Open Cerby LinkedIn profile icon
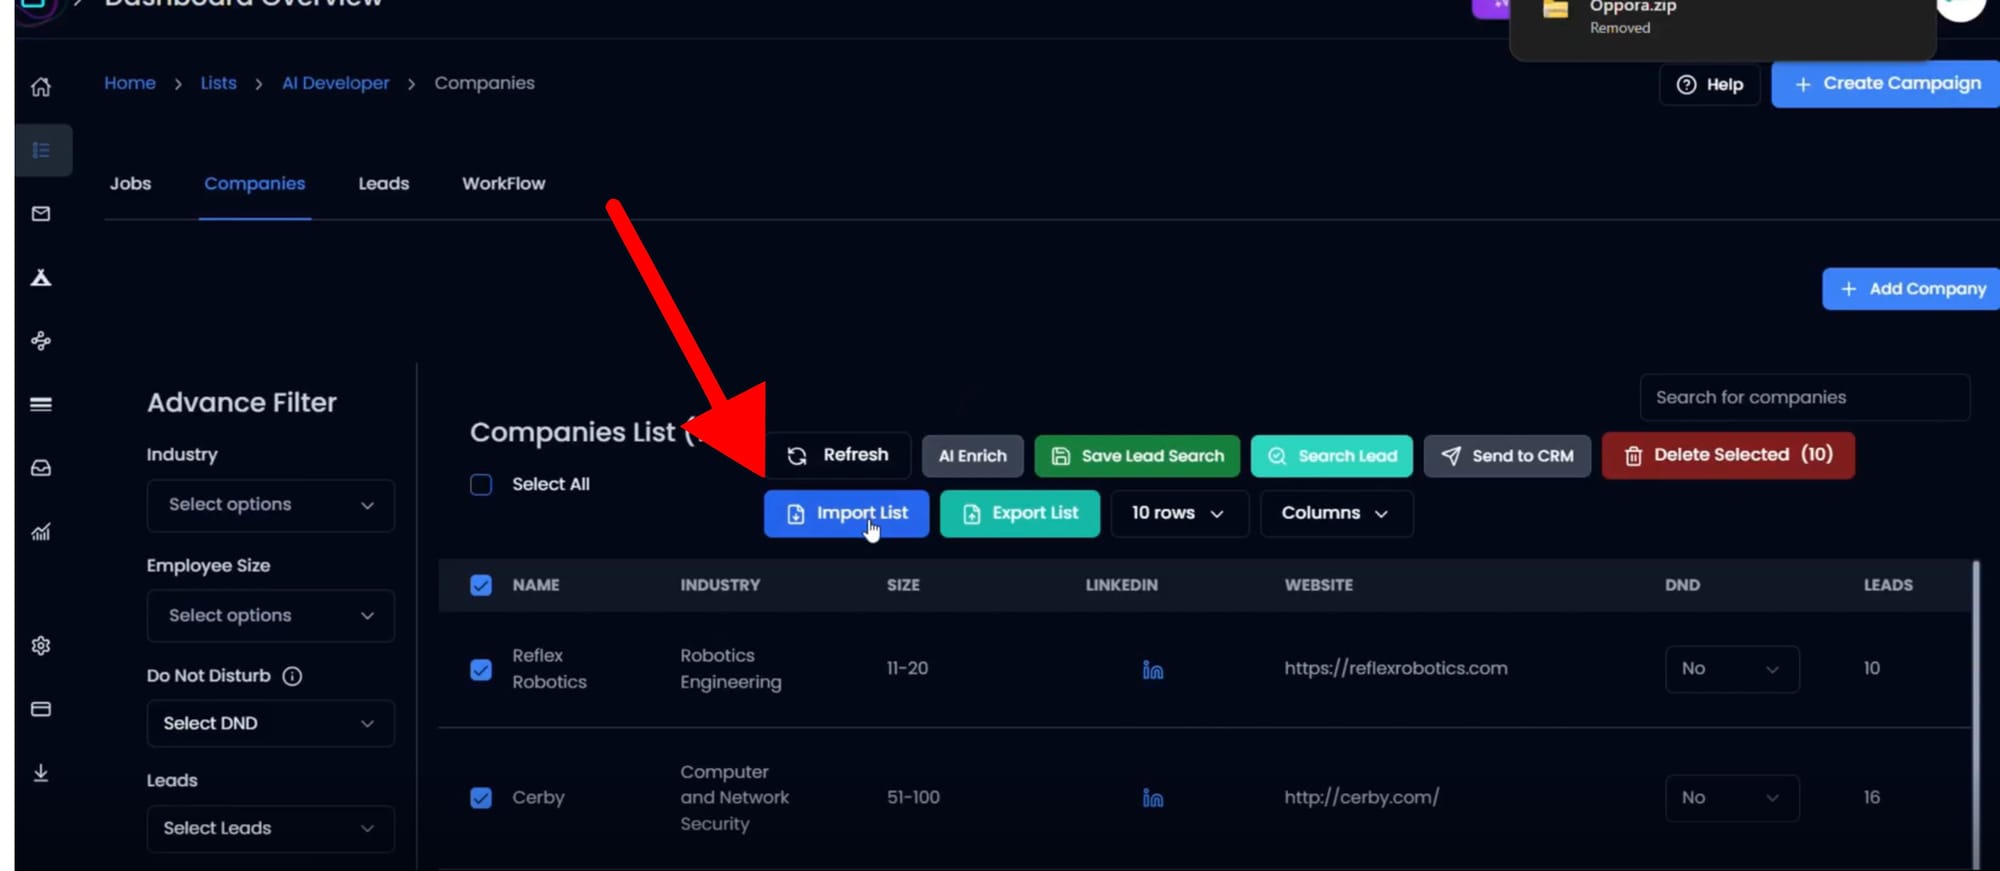Viewport: 2000px width, 871px height. [x=1152, y=798]
